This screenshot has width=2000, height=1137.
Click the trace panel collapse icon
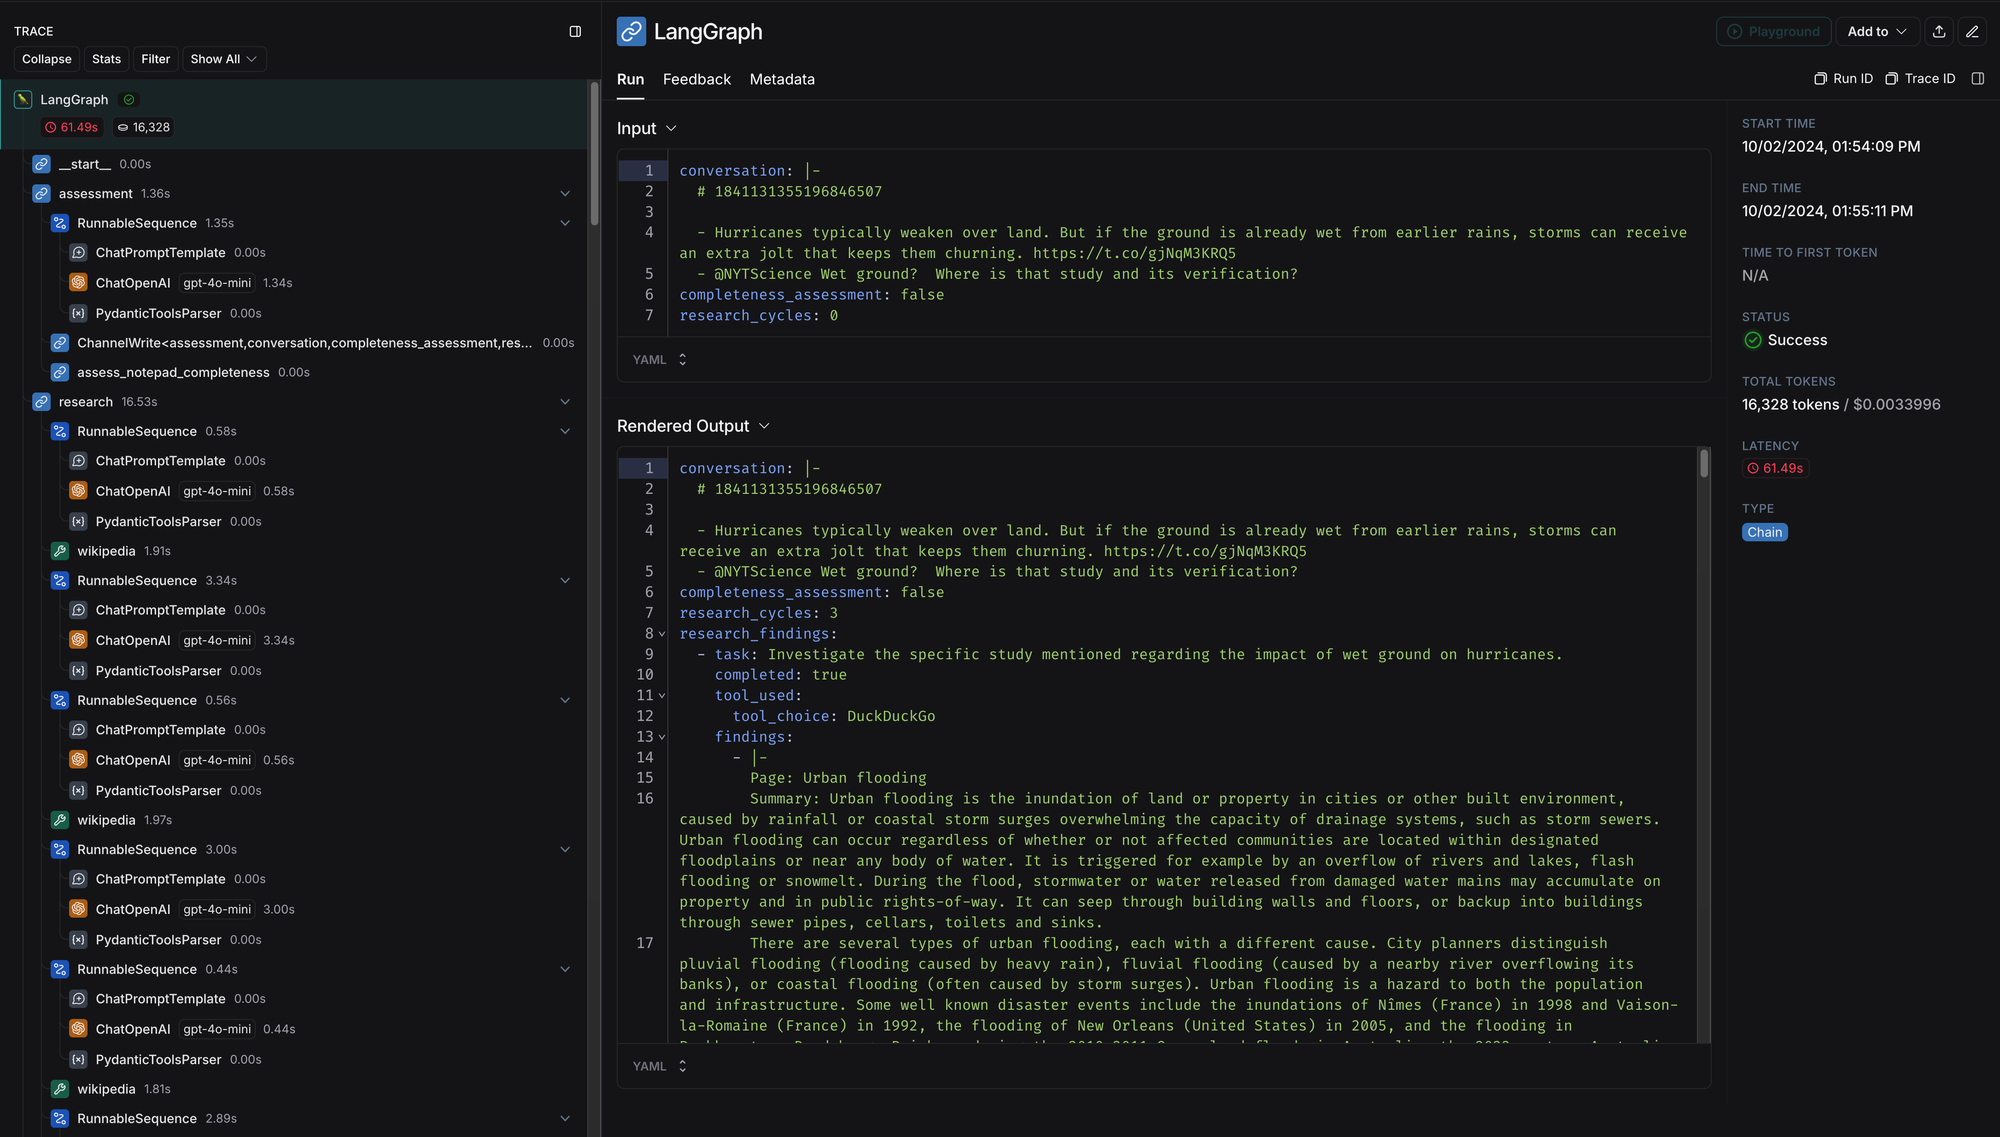[x=575, y=32]
